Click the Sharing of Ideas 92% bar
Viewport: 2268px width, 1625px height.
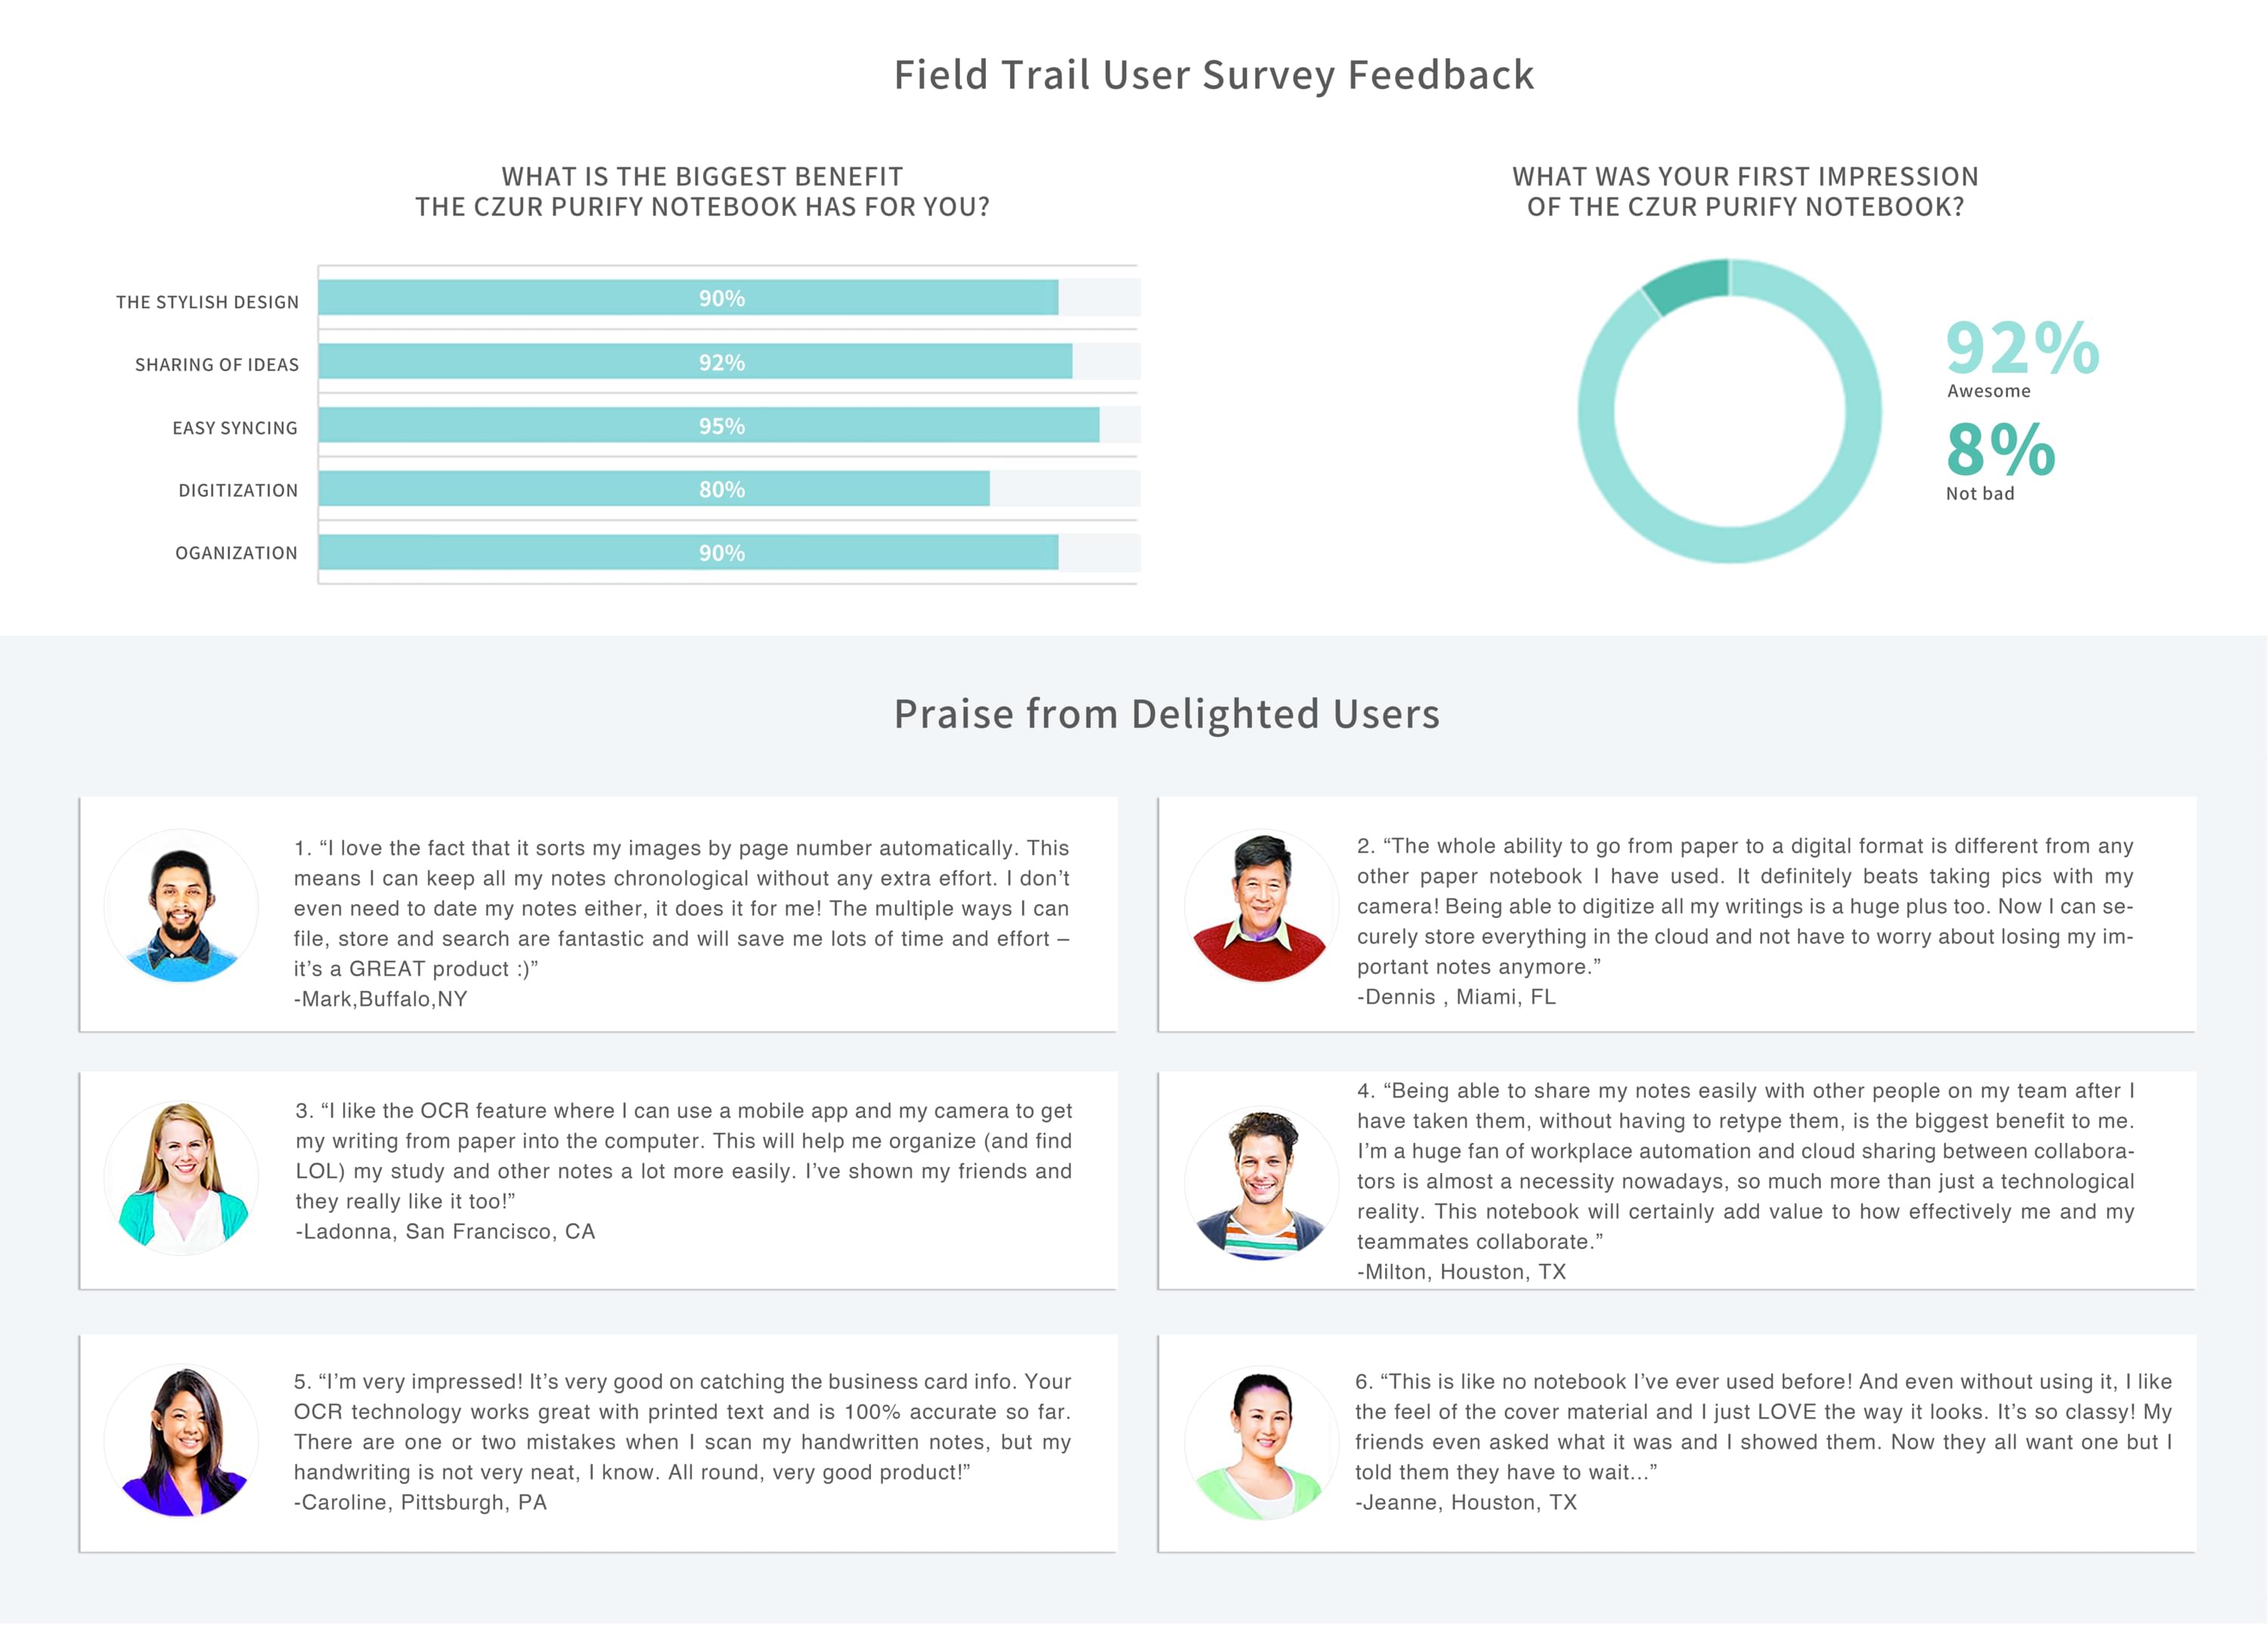click(x=695, y=362)
